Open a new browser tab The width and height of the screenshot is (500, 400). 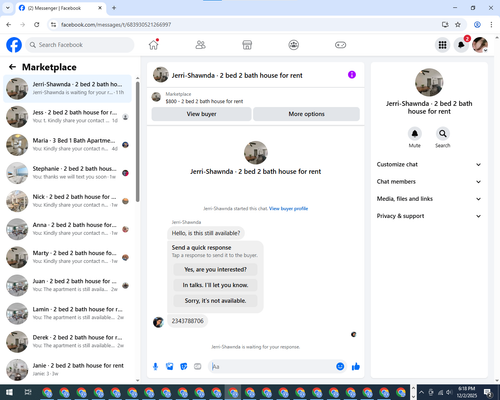[x=114, y=8]
